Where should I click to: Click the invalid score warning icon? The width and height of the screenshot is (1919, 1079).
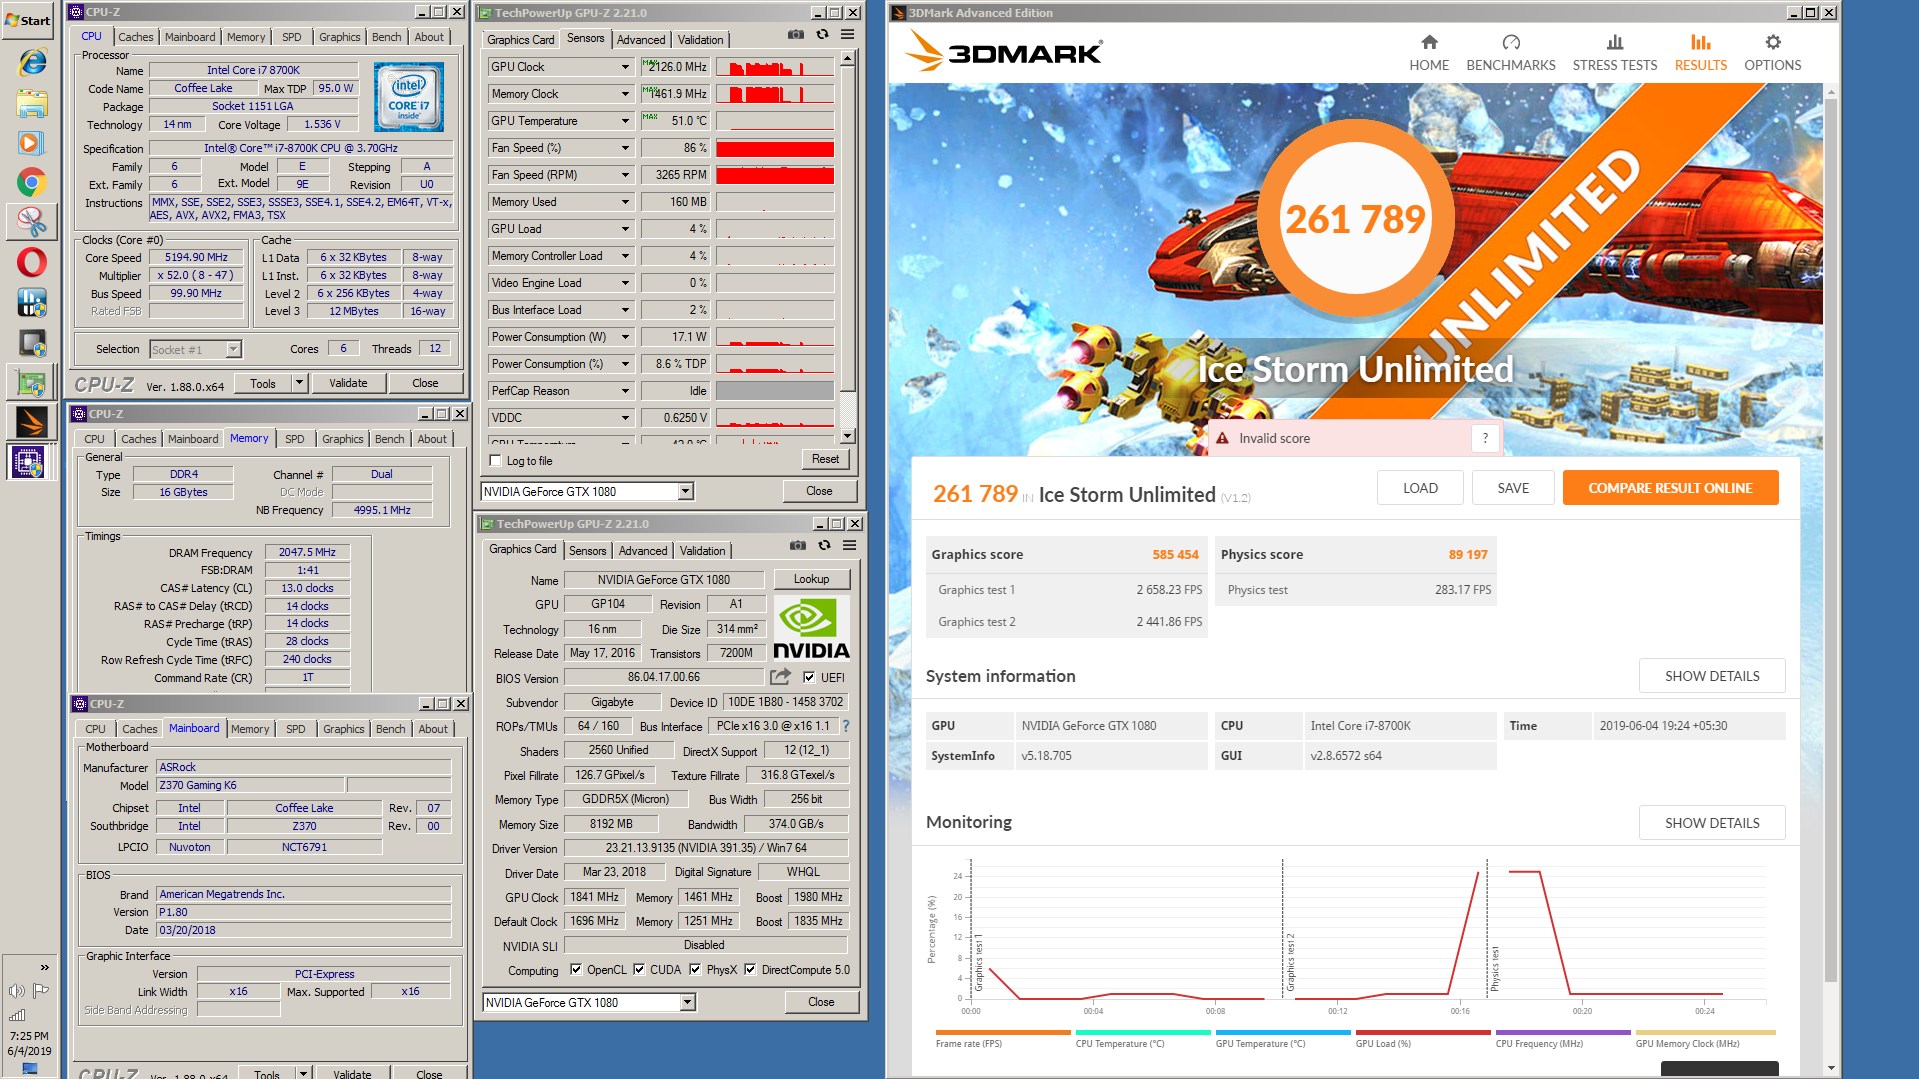[x=1221, y=438]
